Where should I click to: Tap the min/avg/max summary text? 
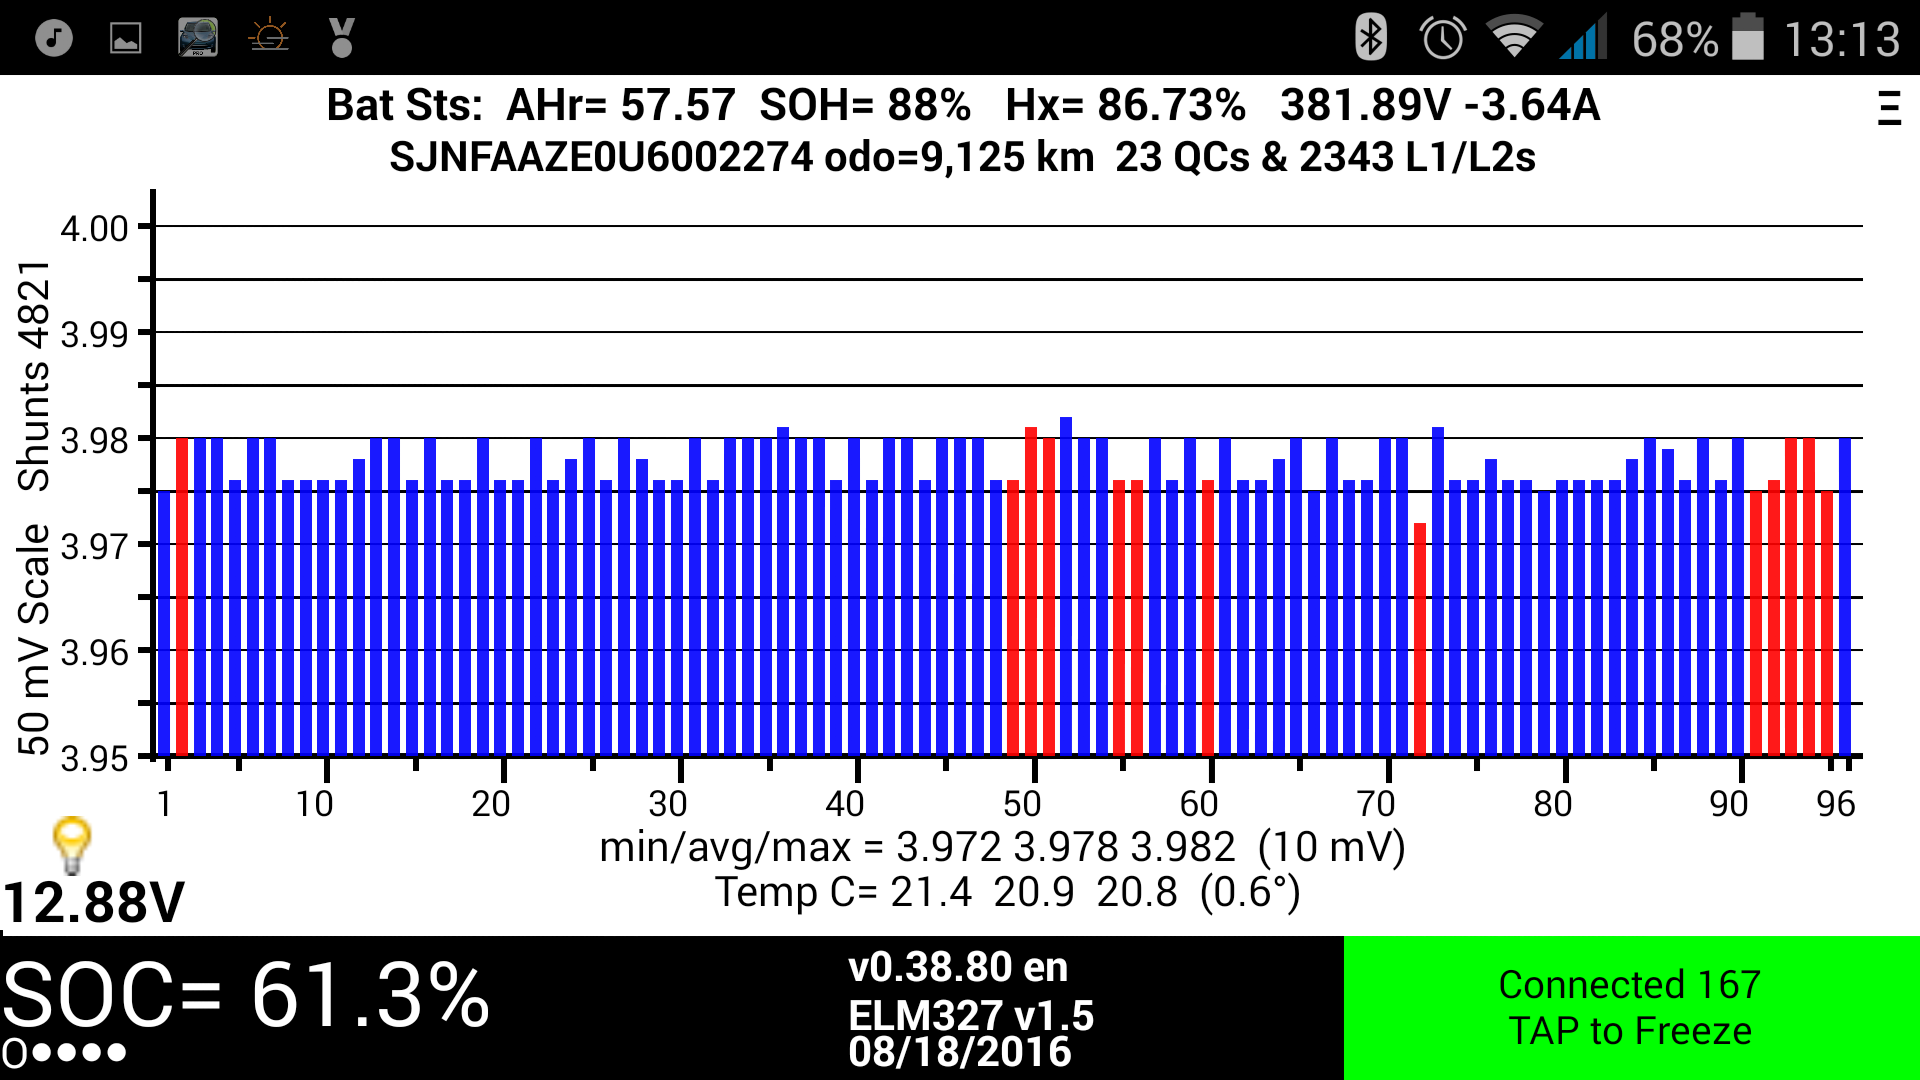[1002, 848]
